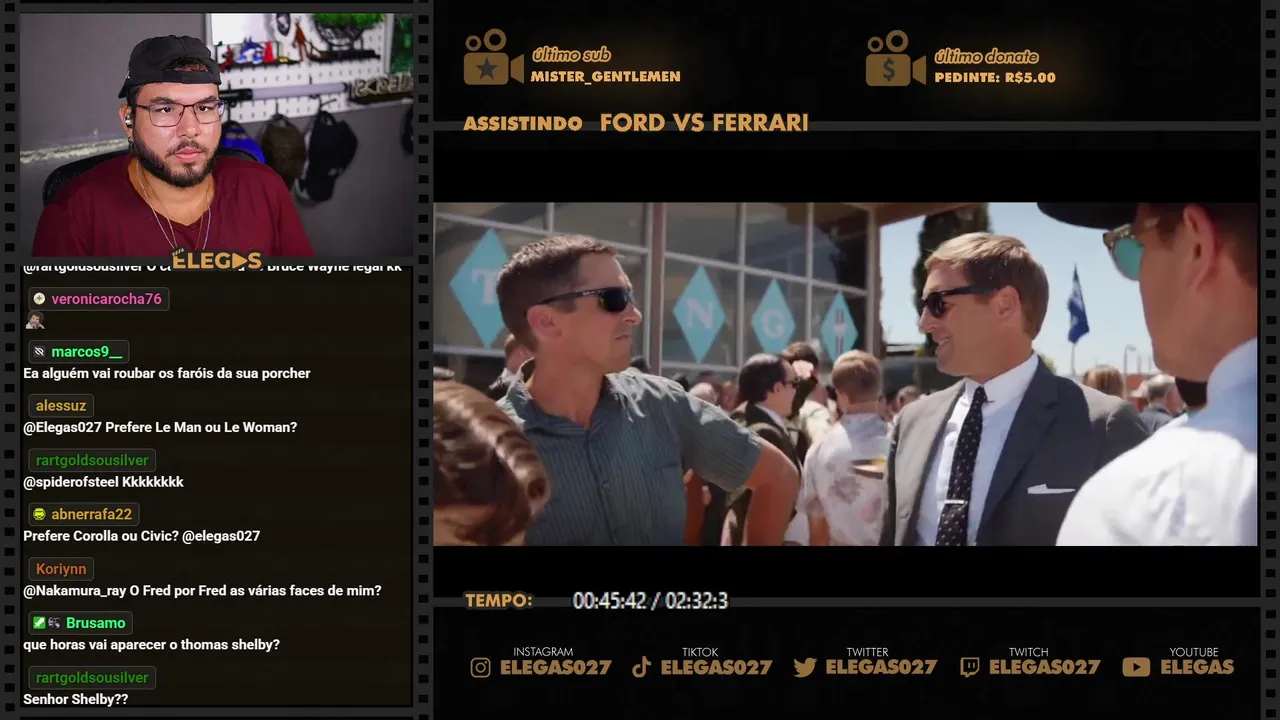Open Brusamo chat username
The image size is (1280, 720).
95,623
